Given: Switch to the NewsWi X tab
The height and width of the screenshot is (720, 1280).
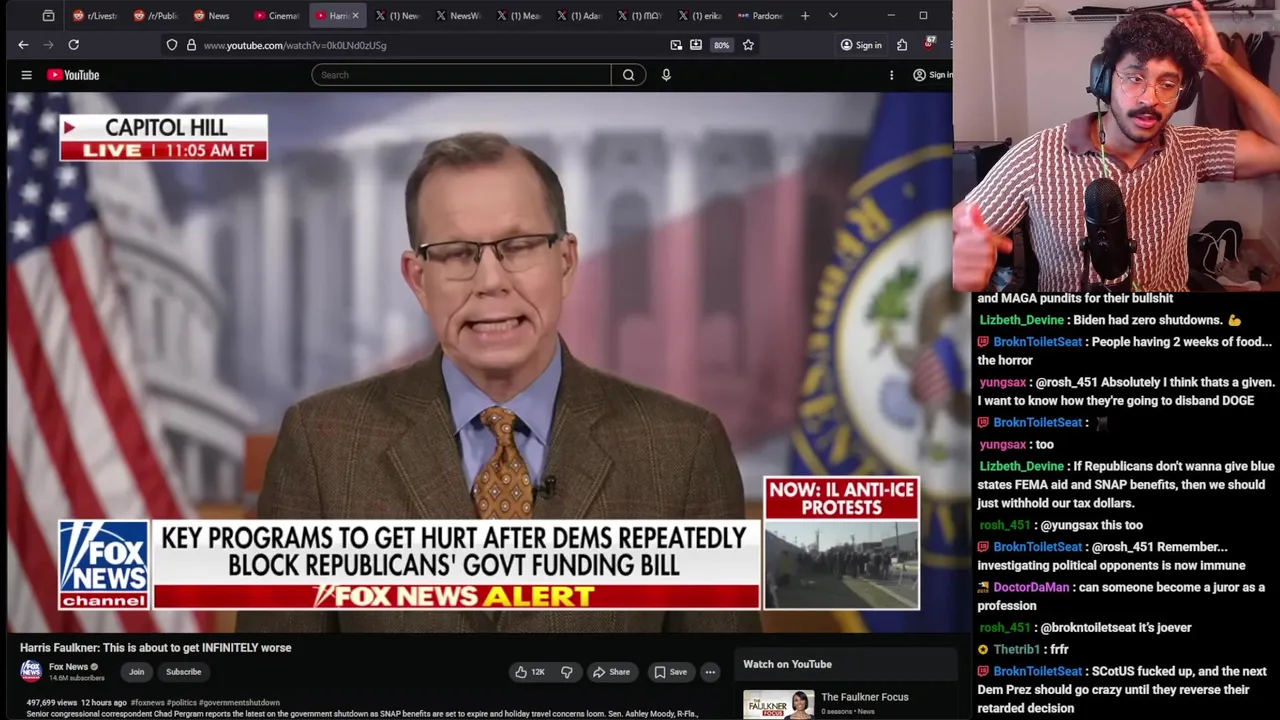Looking at the screenshot, I should tap(458, 16).
